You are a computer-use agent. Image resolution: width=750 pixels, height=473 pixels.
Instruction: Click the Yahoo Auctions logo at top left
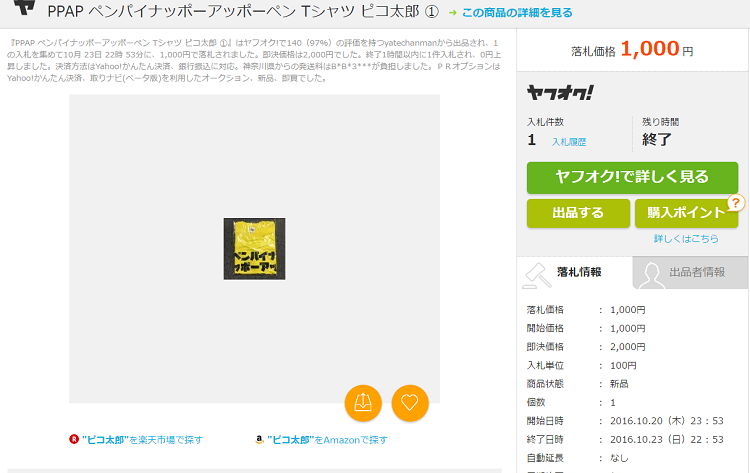(24, 8)
